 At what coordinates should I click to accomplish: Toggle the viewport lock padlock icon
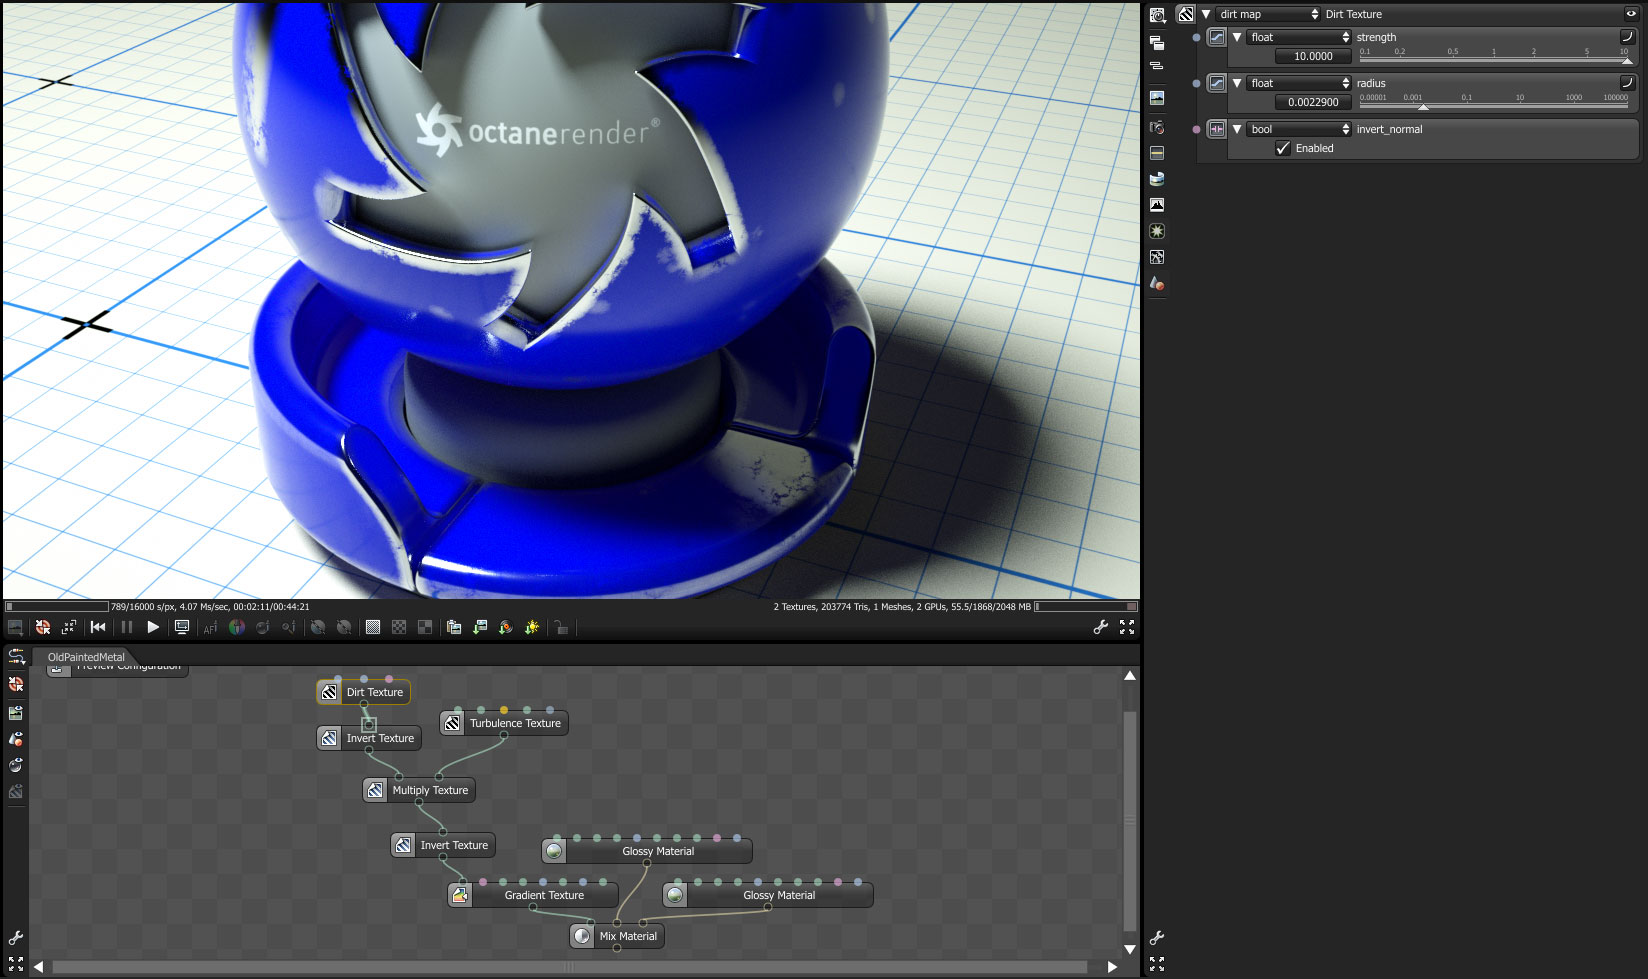561,627
